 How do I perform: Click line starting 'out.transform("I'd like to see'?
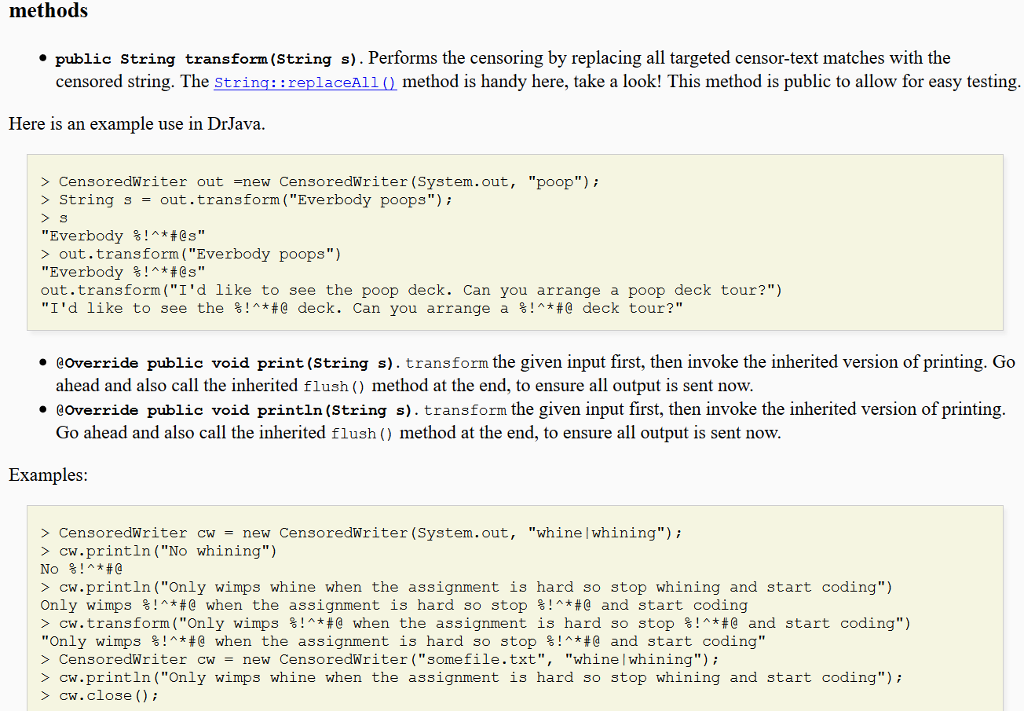(411, 291)
